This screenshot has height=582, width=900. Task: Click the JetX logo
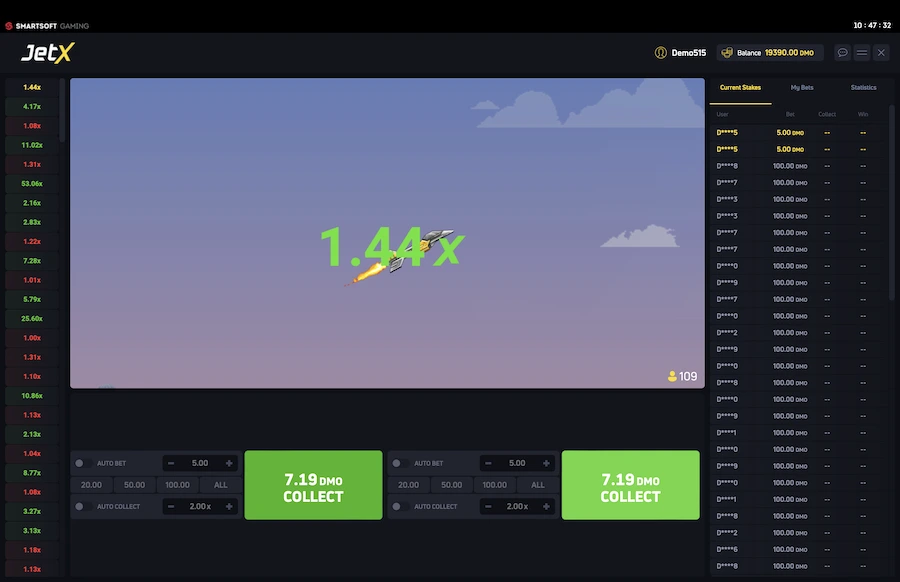(48, 53)
